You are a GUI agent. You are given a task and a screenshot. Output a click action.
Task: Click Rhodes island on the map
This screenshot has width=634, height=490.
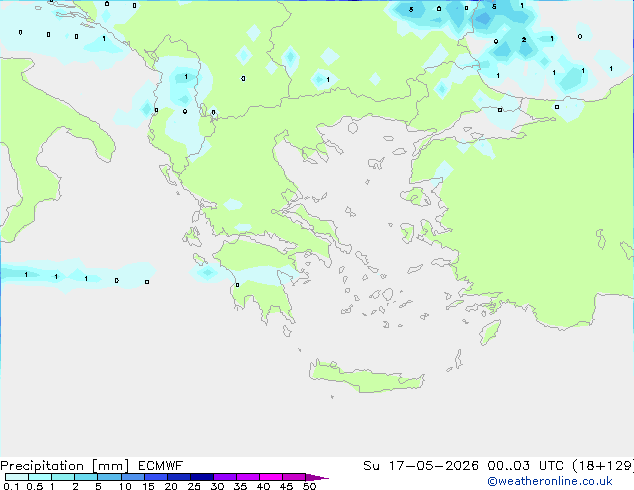[x=490, y=332]
